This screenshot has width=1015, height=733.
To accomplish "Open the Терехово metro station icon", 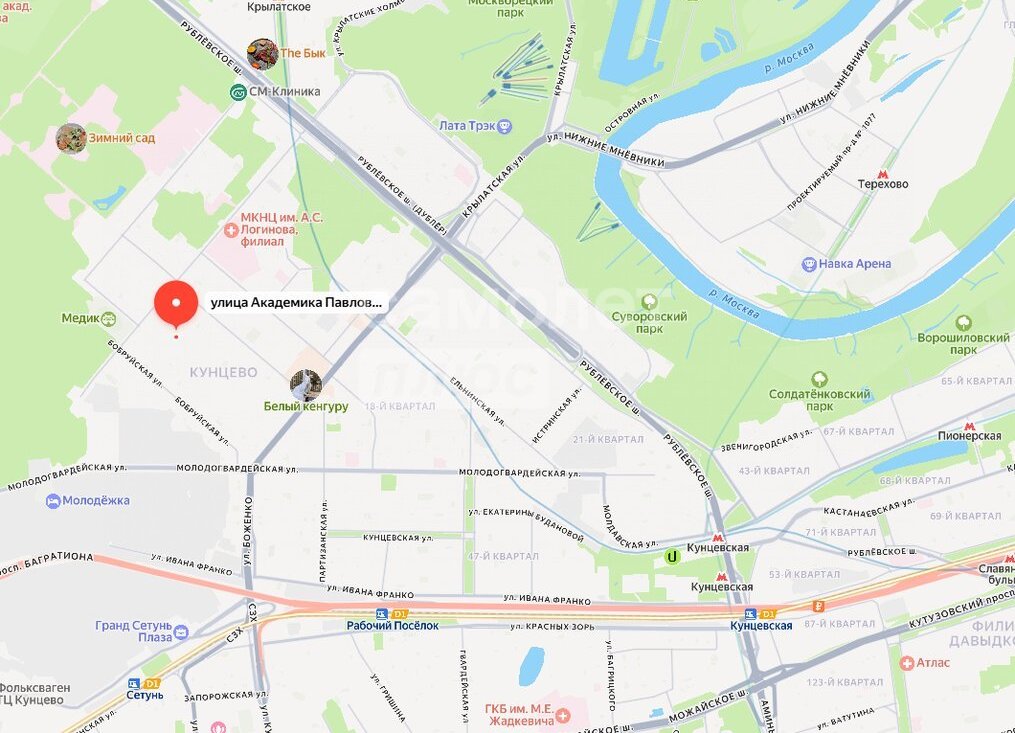I will pyautogui.click(x=882, y=174).
